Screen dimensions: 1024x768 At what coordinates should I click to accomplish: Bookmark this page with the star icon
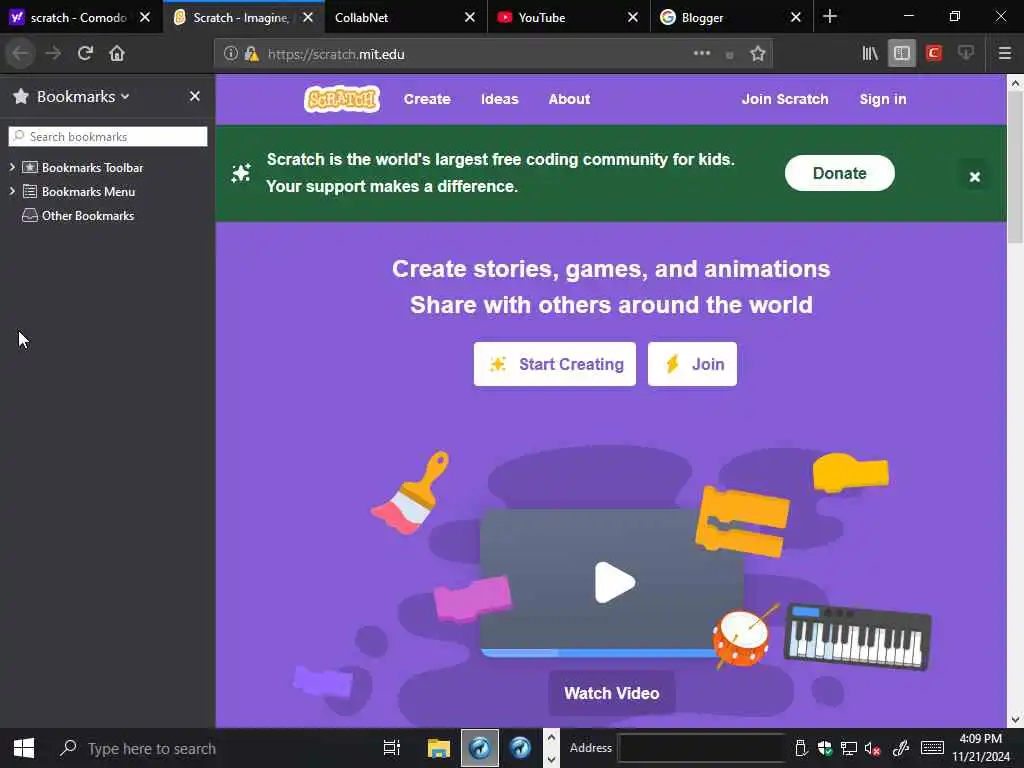coord(758,54)
